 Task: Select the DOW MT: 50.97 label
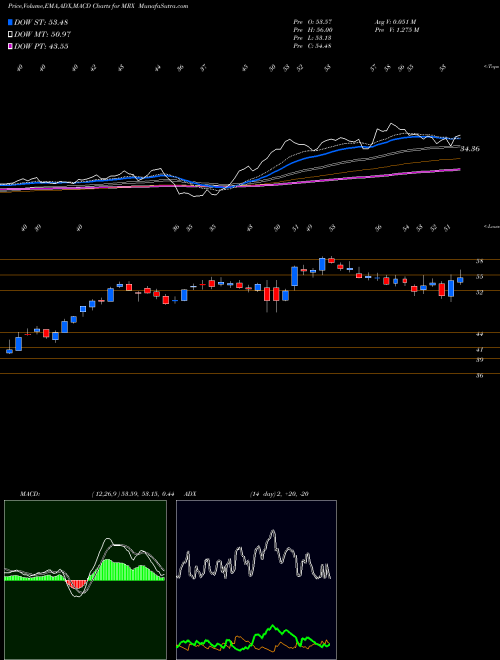pos(43,35)
